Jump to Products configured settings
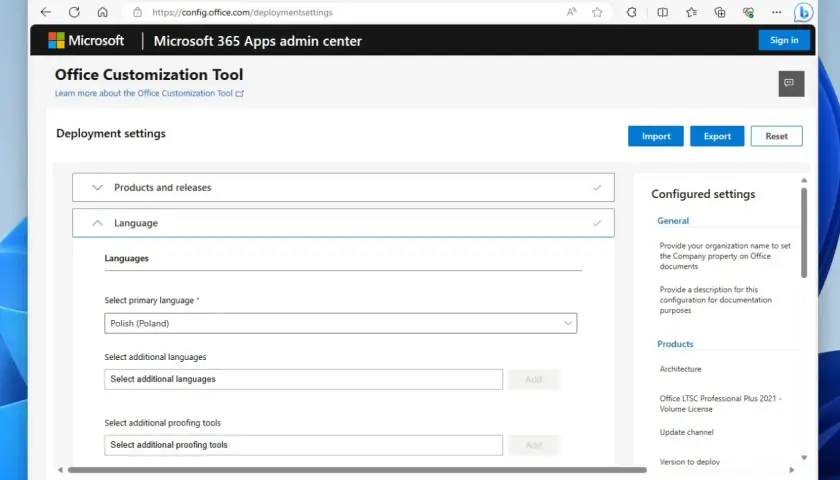Image resolution: width=840 pixels, height=480 pixels. (x=675, y=344)
